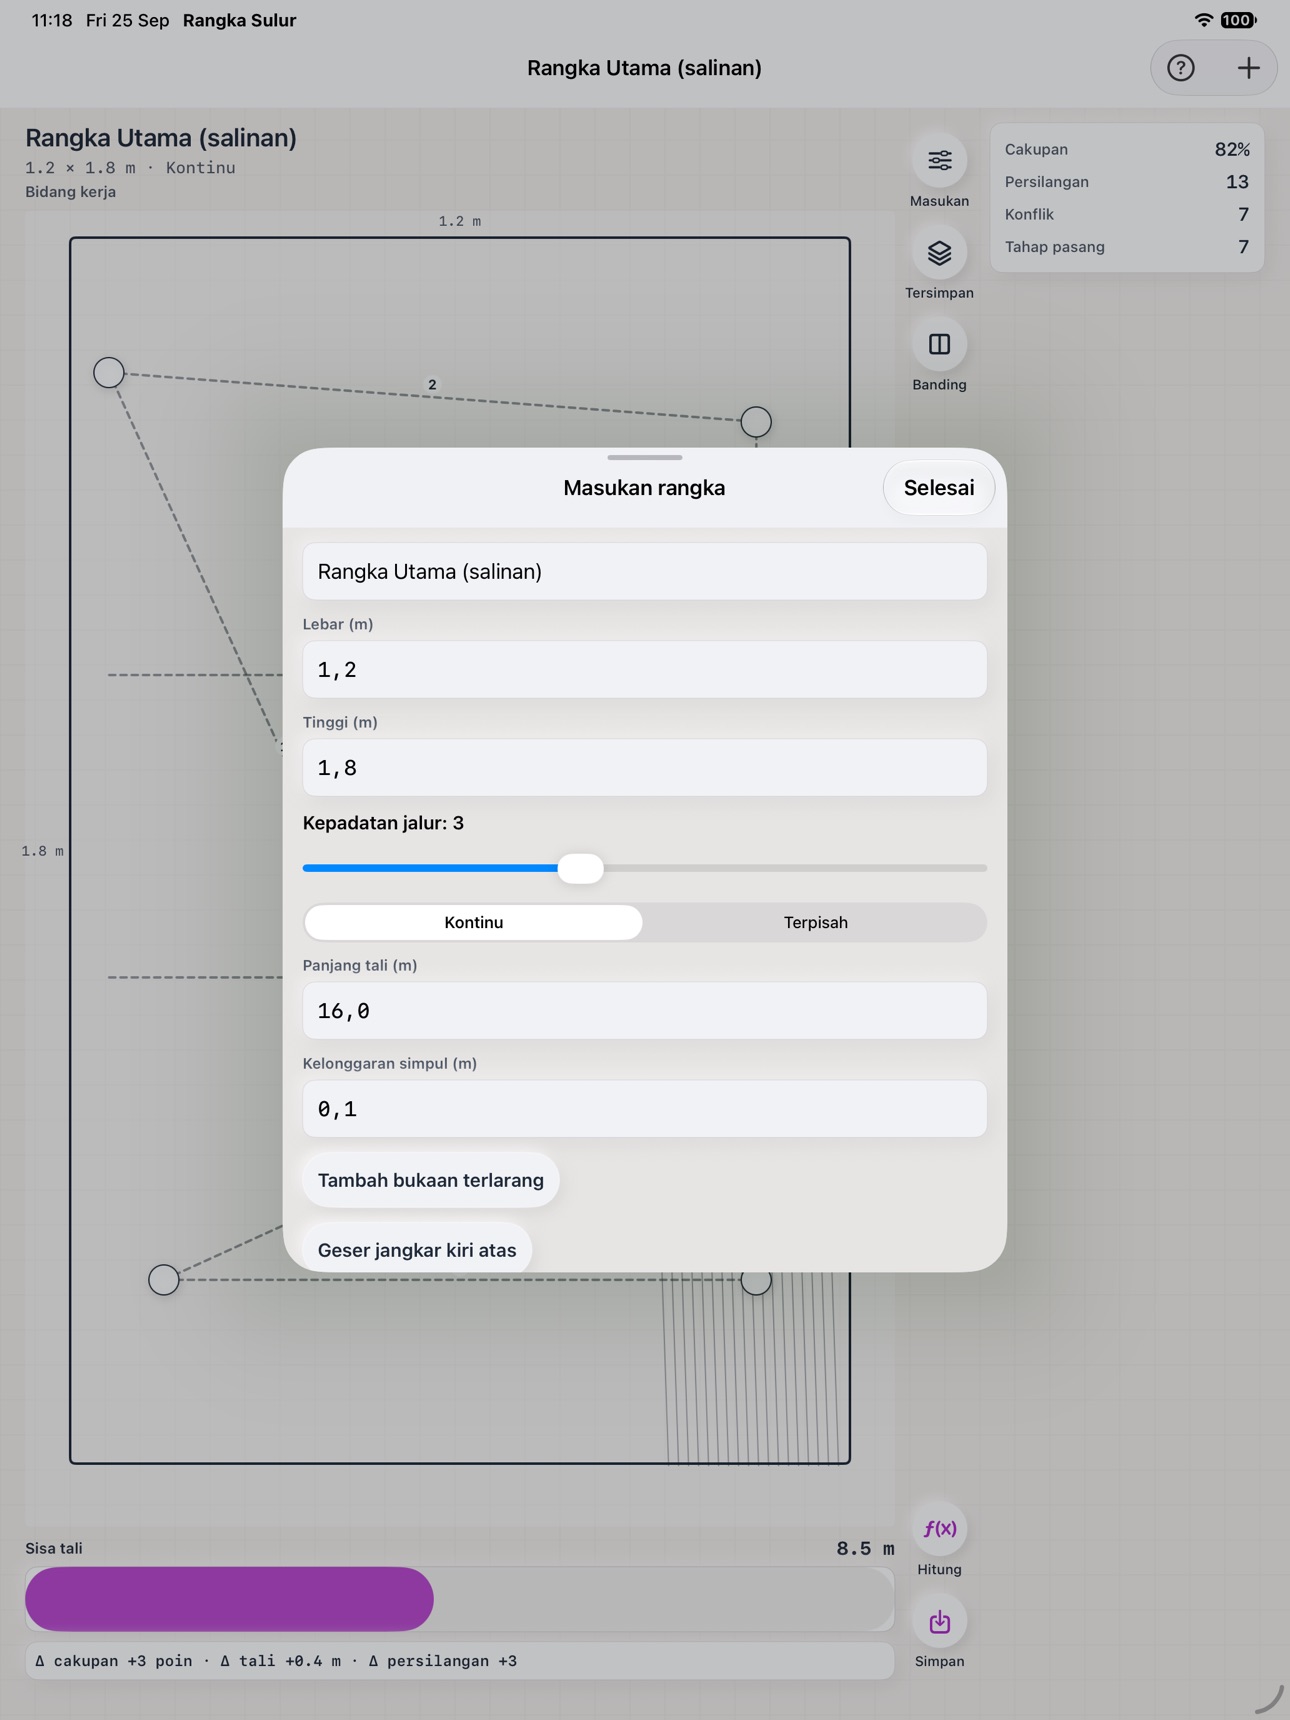Tap Geser jangkar kiri atas button
This screenshot has width=1290, height=1720.
(417, 1249)
